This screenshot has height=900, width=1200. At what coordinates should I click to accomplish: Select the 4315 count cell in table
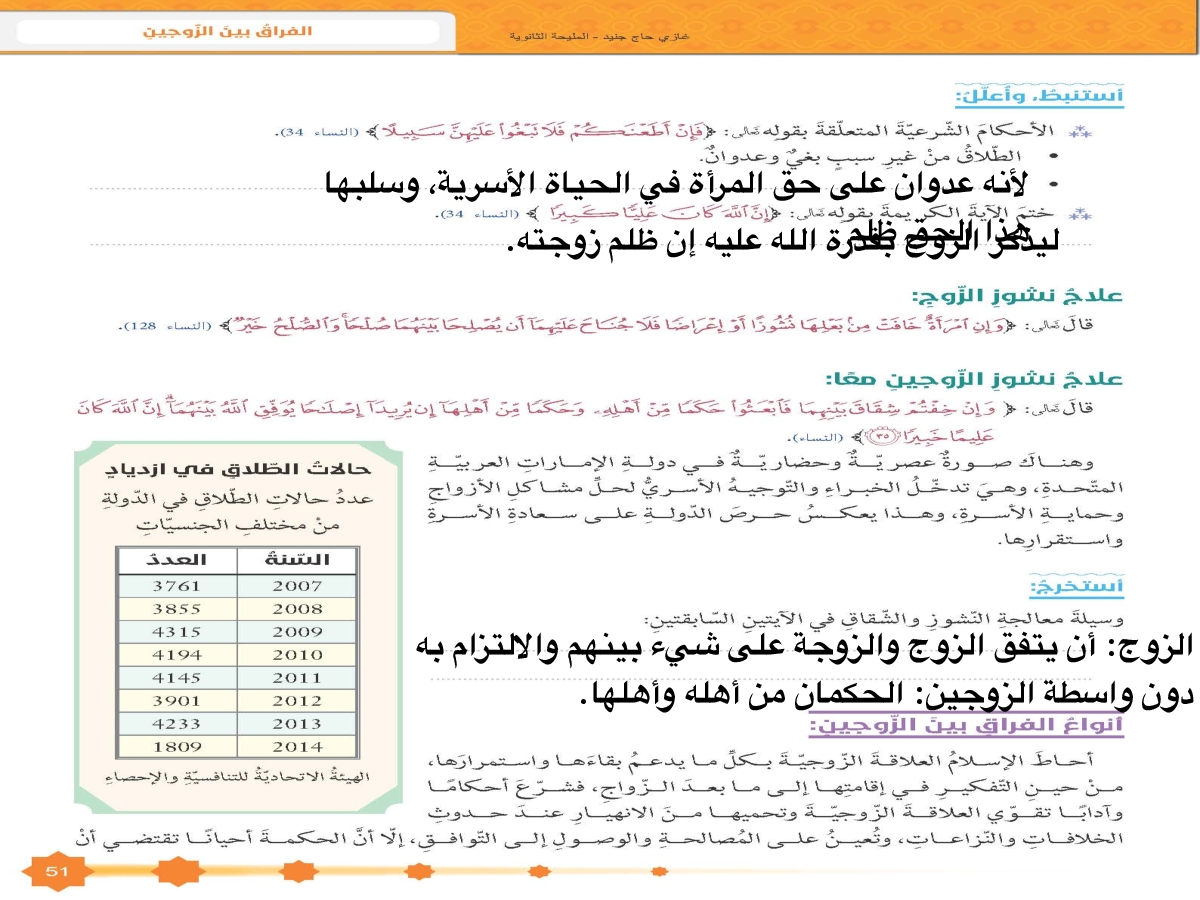pyautogui.click(x=177, y=632)
